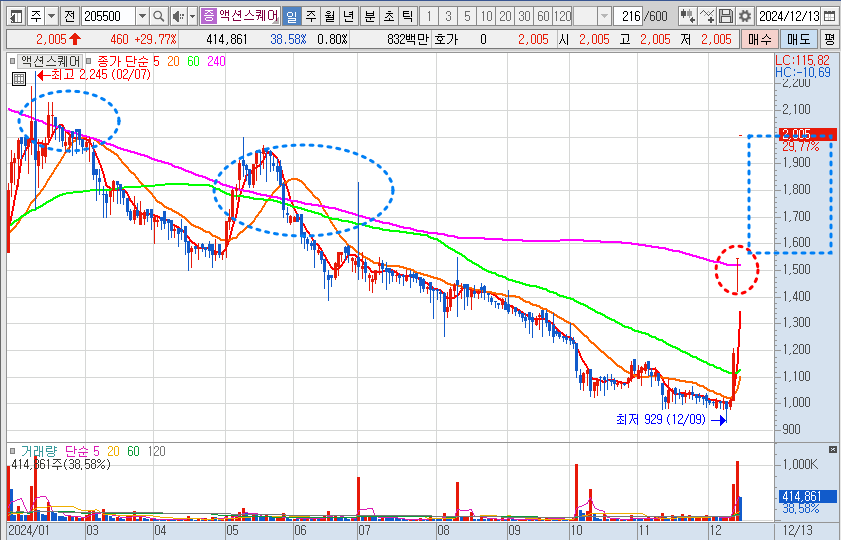Toggle the square before 거래량 legend
The width and height of the screenshot is (841, 540).
tap(12, 452)
